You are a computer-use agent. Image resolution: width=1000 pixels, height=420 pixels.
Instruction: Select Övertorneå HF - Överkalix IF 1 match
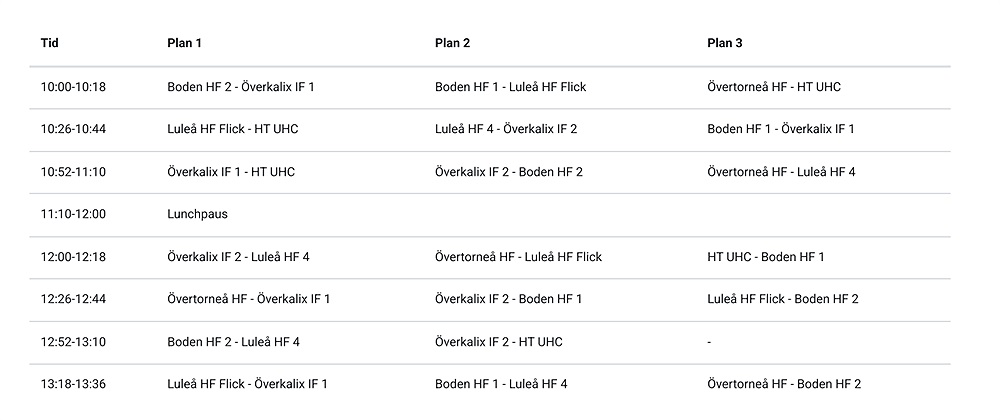[248, 299]
